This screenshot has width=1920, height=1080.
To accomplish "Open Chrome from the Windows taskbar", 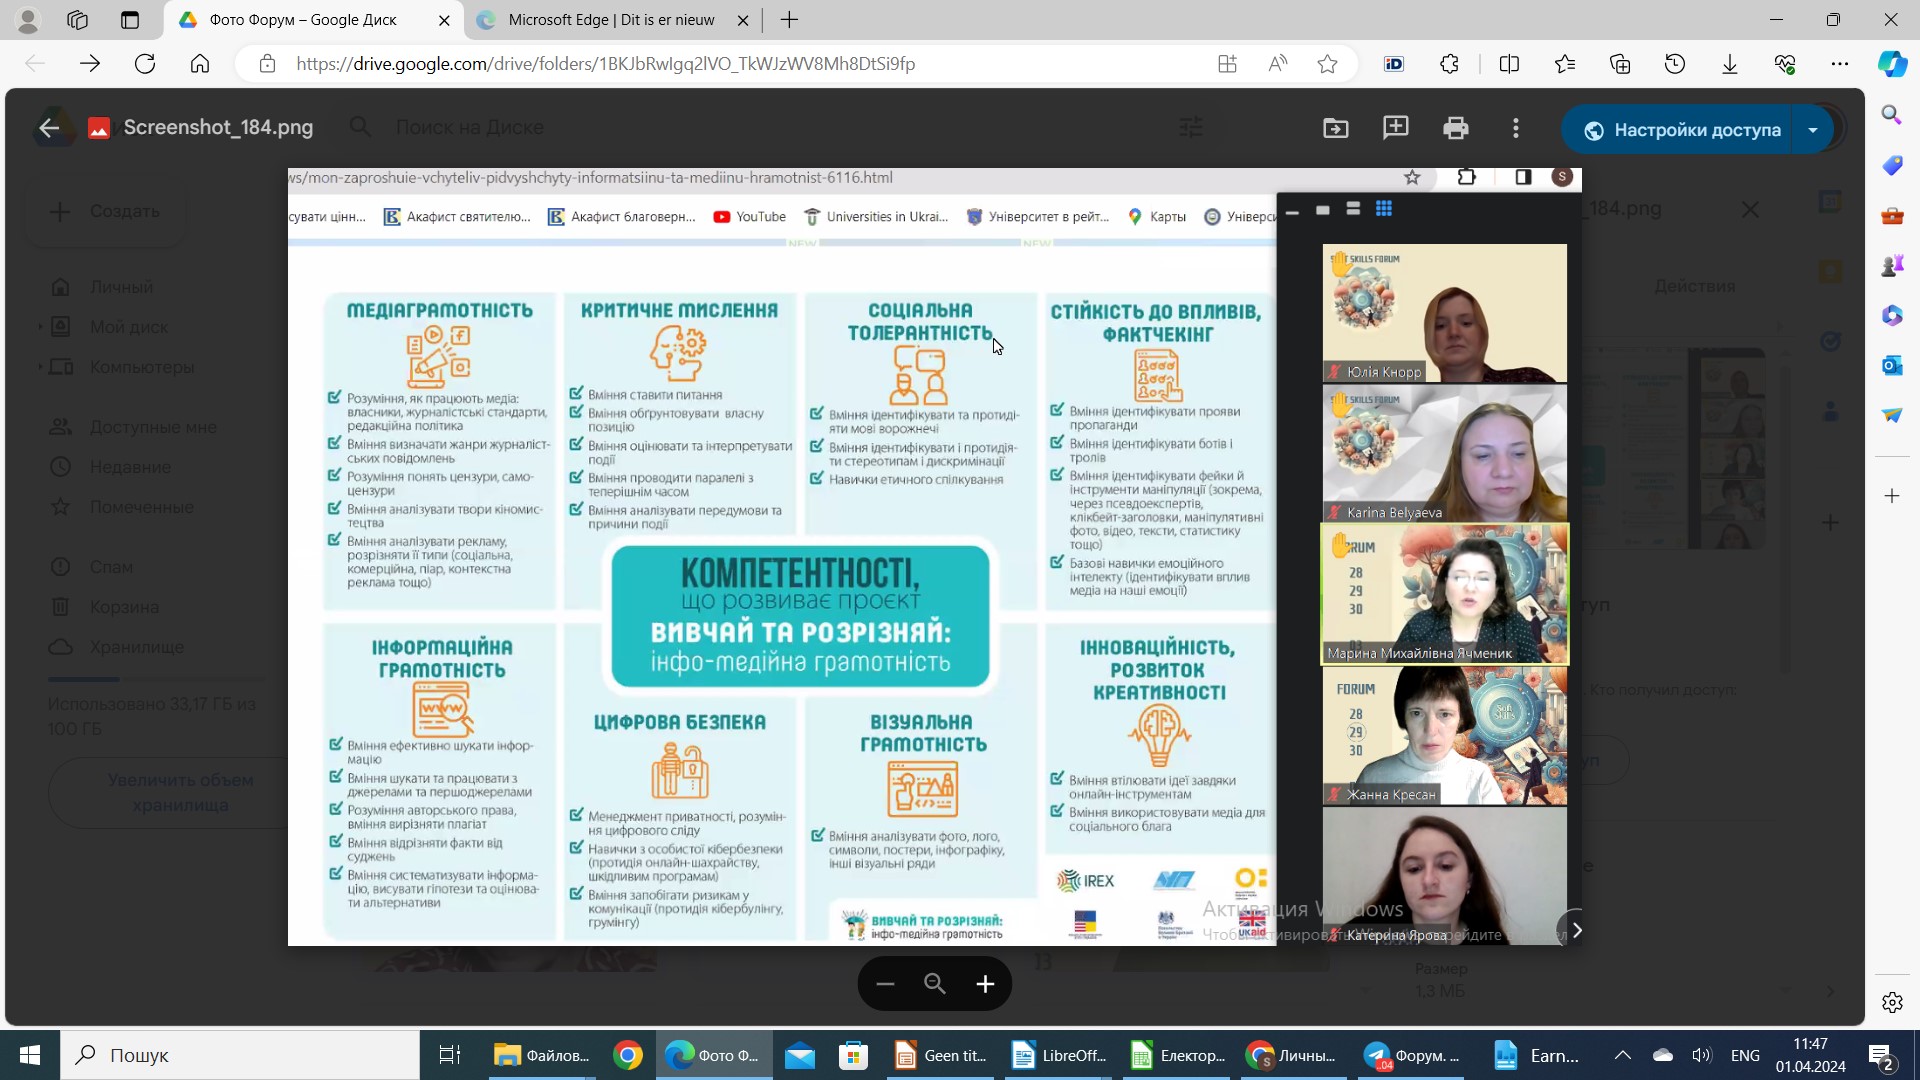I will (x=628, y=1055).
